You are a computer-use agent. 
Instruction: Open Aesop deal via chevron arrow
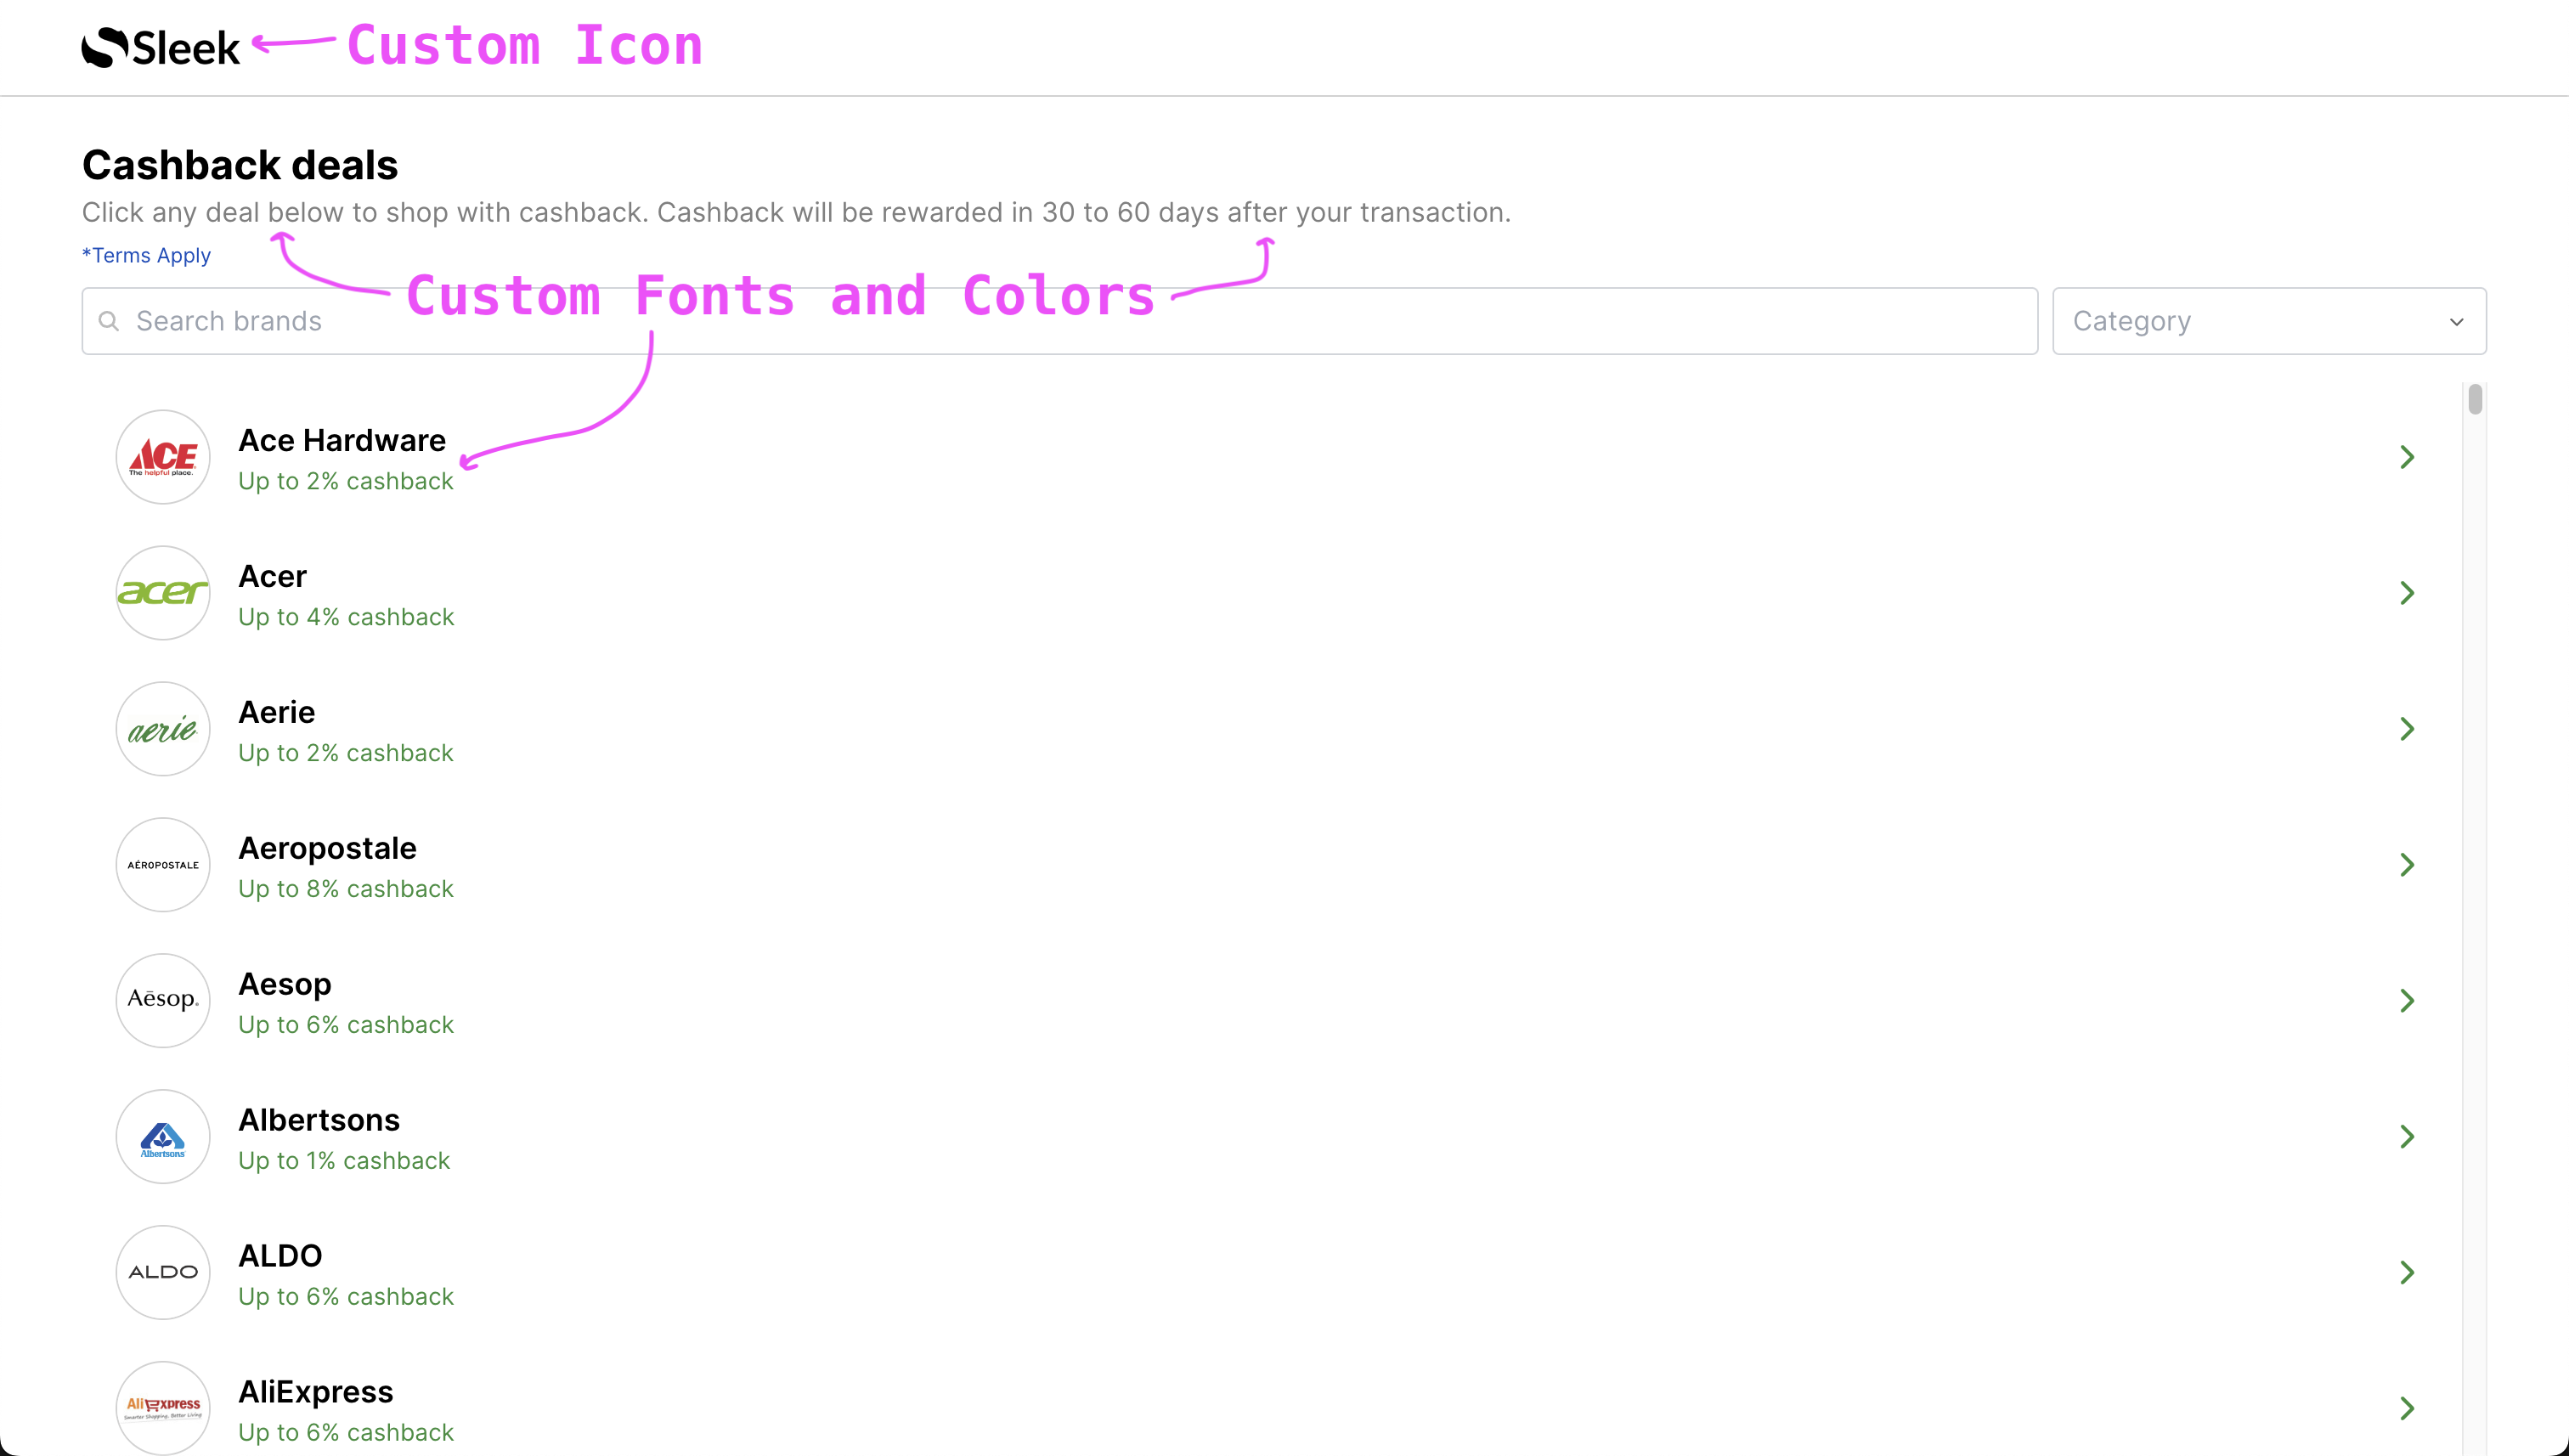click(2407, 1000)
